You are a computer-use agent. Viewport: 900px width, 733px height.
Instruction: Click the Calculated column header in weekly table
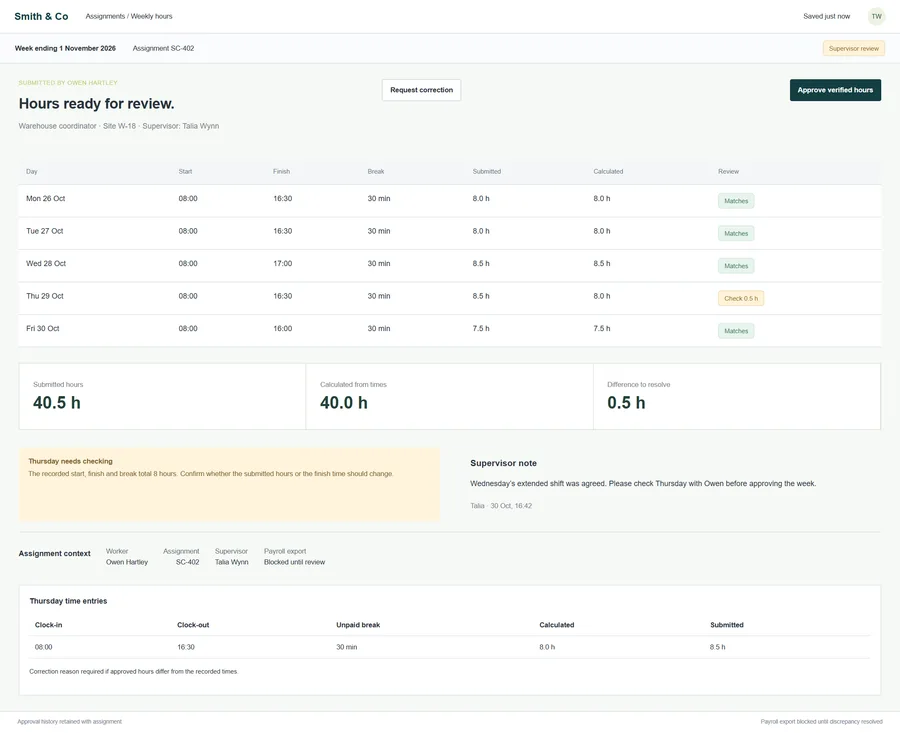(608, 172)
